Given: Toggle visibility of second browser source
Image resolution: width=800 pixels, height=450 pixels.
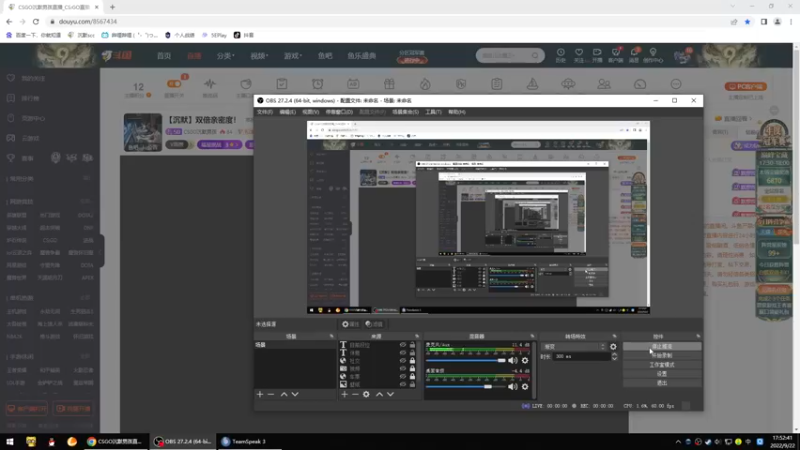Looking at the screenshot, I should 403,377.
